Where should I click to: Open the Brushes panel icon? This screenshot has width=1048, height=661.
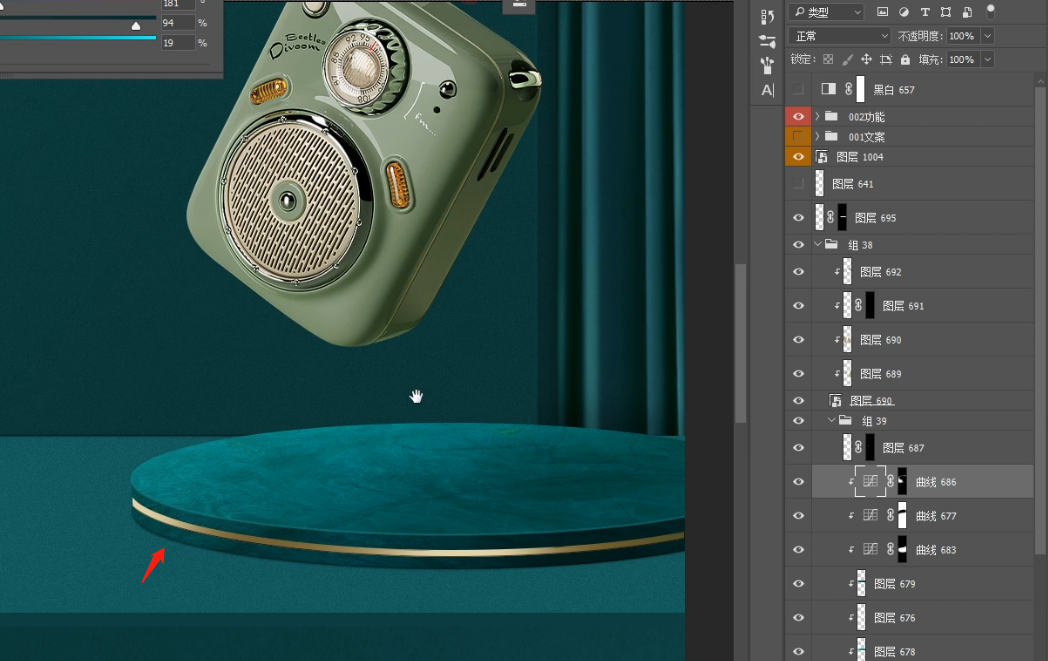767,65
